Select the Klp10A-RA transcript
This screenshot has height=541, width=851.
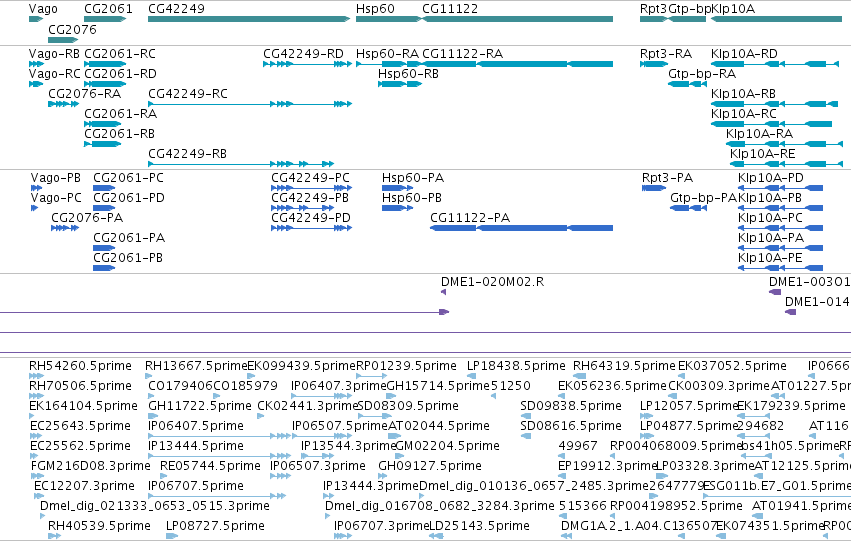(x=784, y=144)
